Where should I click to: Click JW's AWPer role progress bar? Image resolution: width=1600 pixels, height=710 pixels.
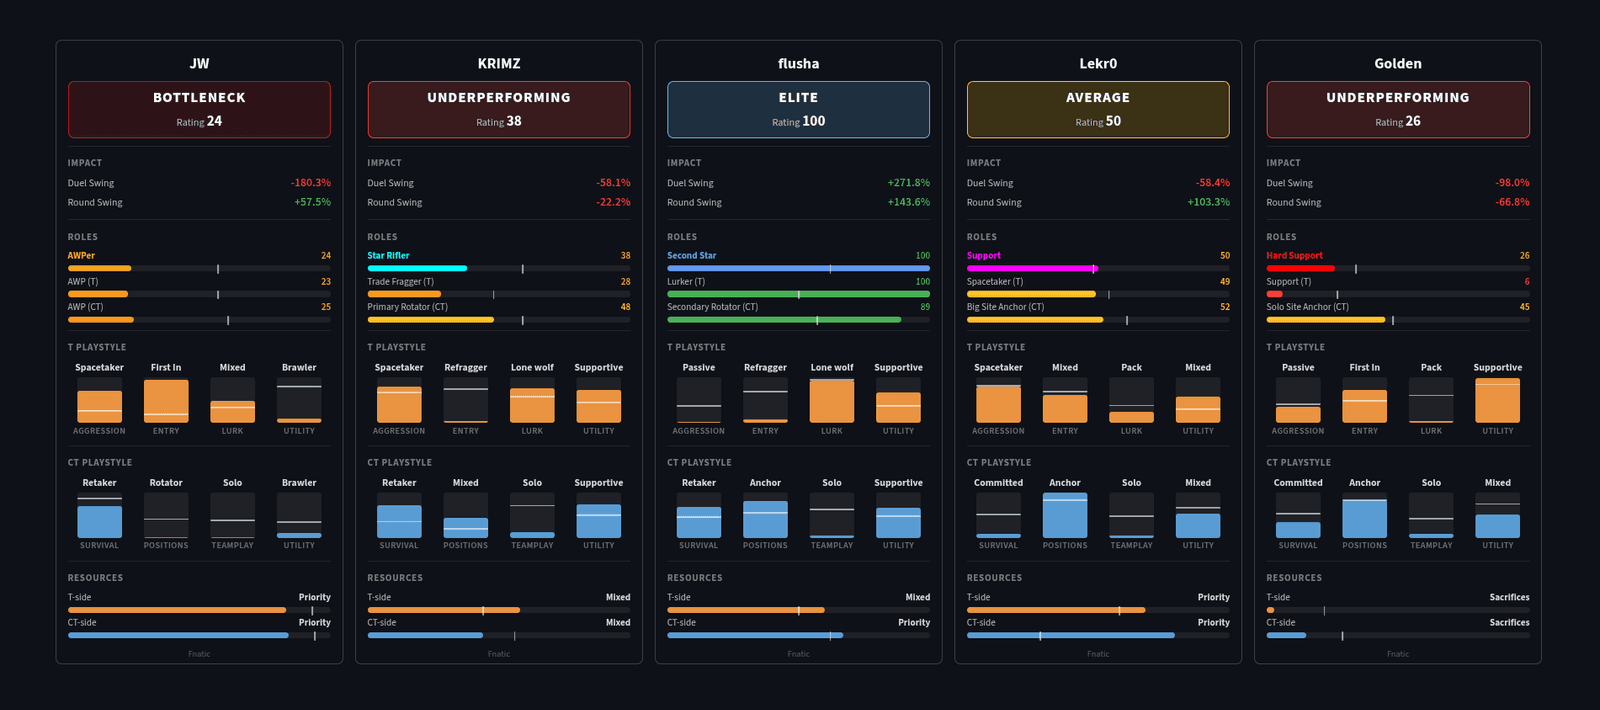(x=199, y=268)
